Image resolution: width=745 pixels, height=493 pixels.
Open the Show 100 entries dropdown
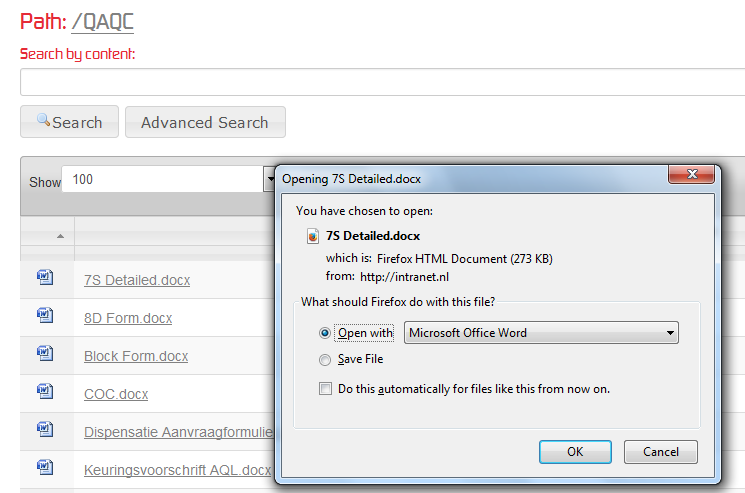coord(168,179)
